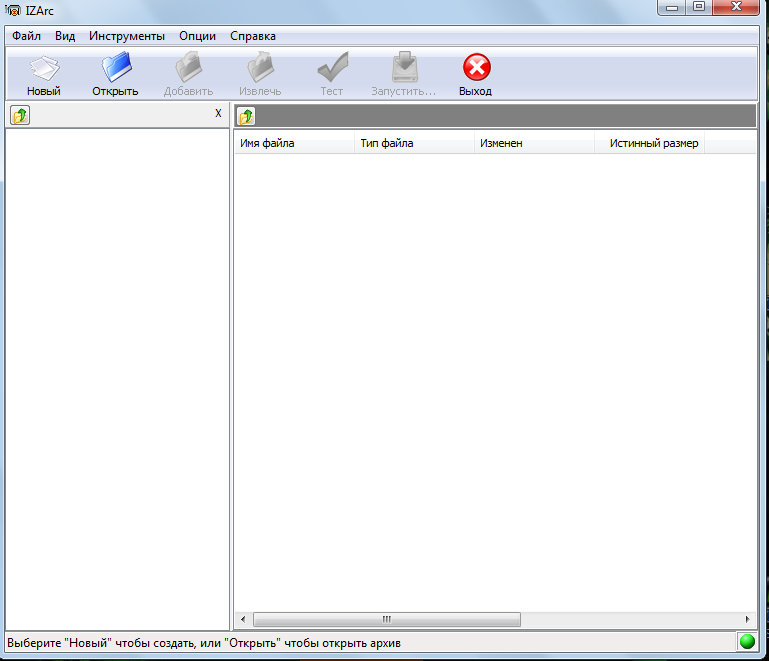Image resolution: width=769 pixels, height=661 pixels.
Task: Sort by Тип файла column header
Action: tap(414, 143)
